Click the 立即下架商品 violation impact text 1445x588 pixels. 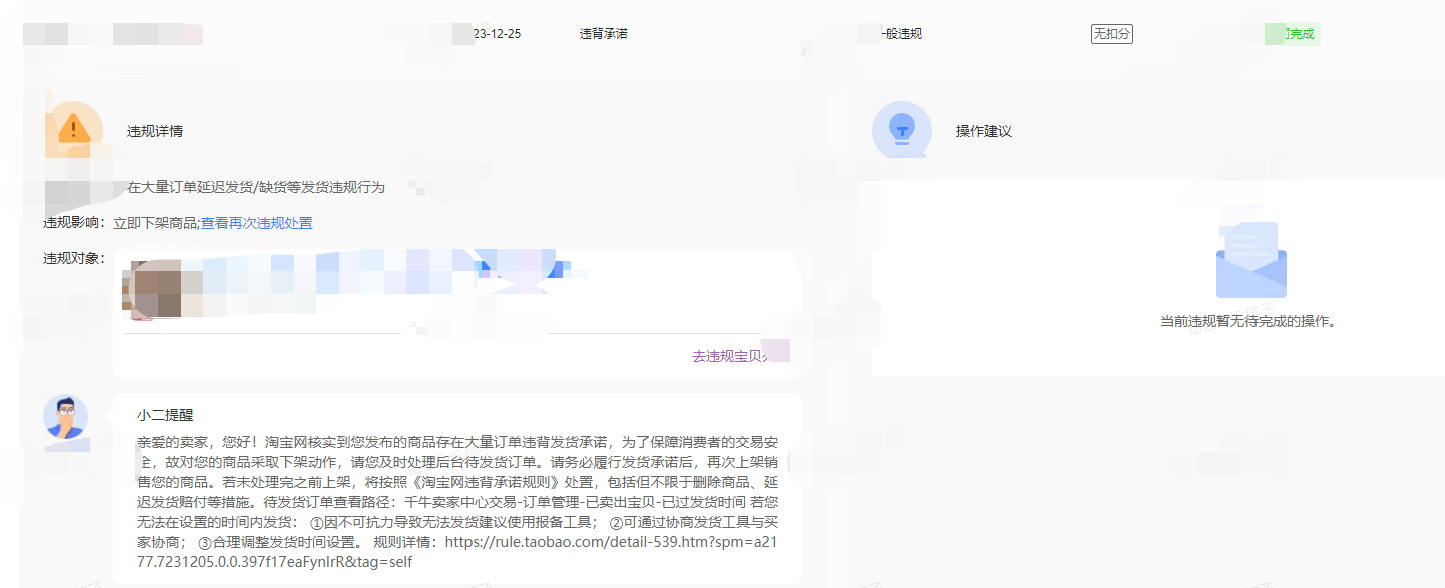coord(154,222)
